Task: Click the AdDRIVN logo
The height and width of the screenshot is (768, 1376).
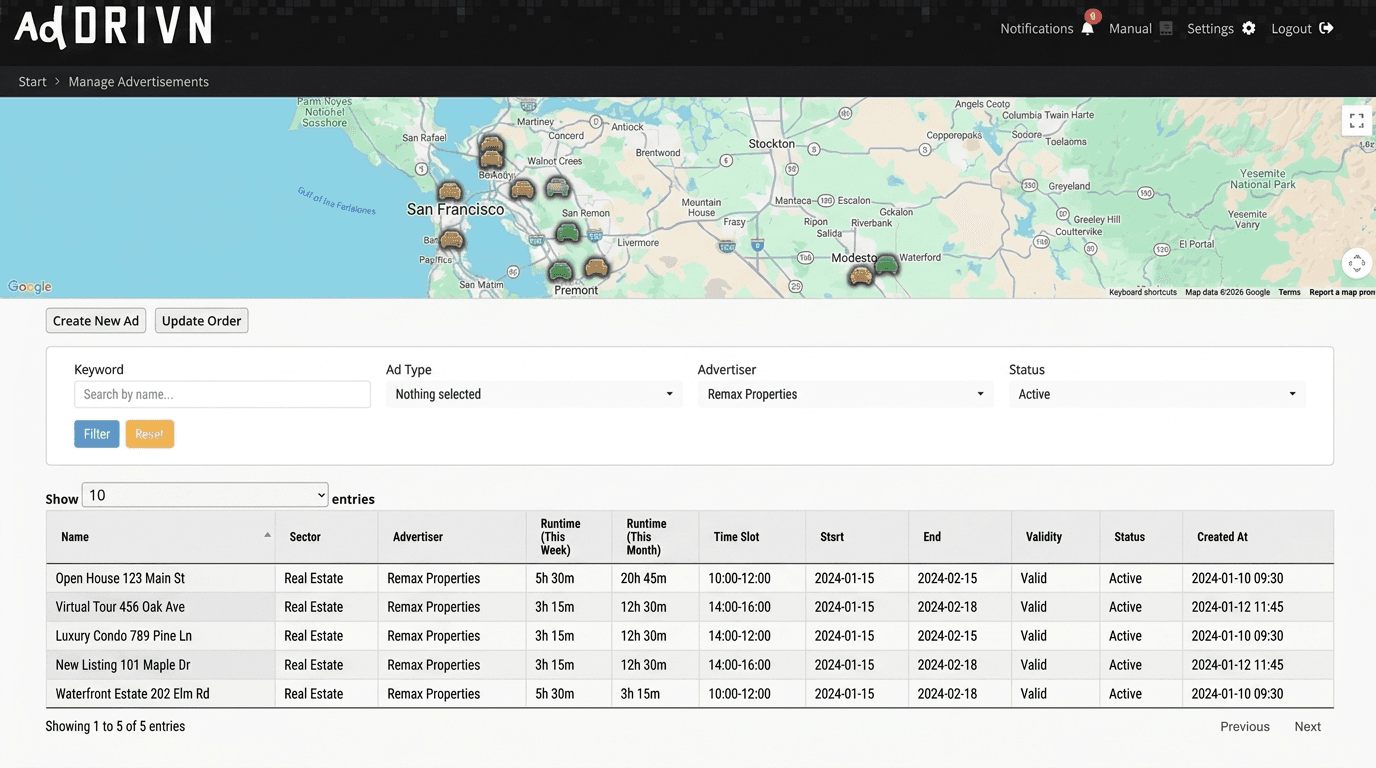Action: 113,27
